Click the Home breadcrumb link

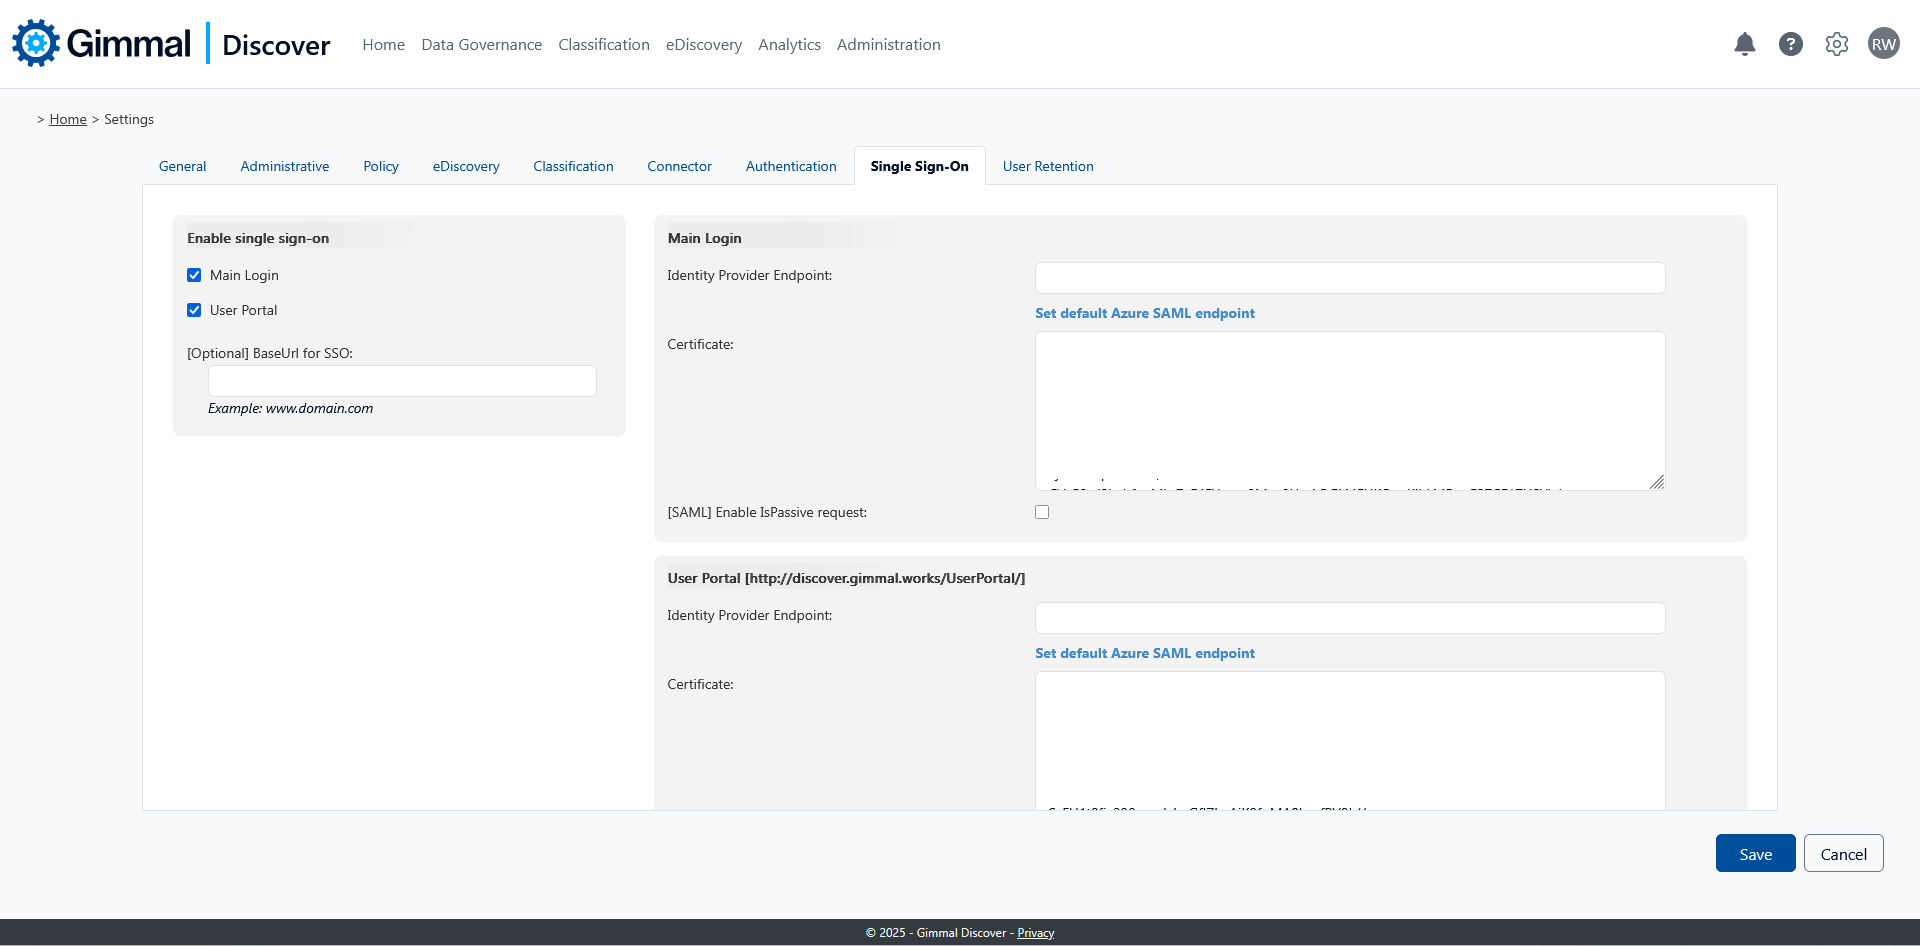[68, 119]
